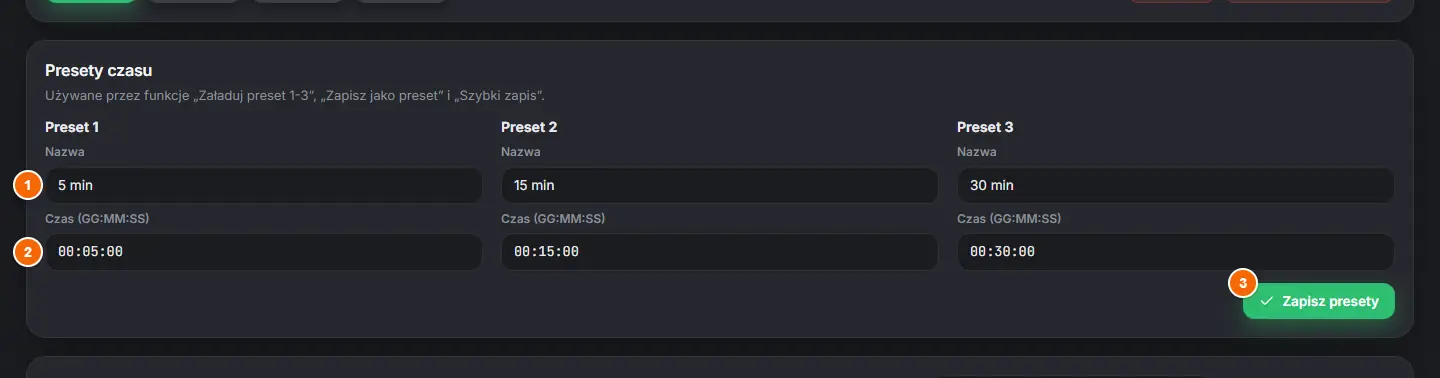Click the Preset 1 column heading

point(72,127)
